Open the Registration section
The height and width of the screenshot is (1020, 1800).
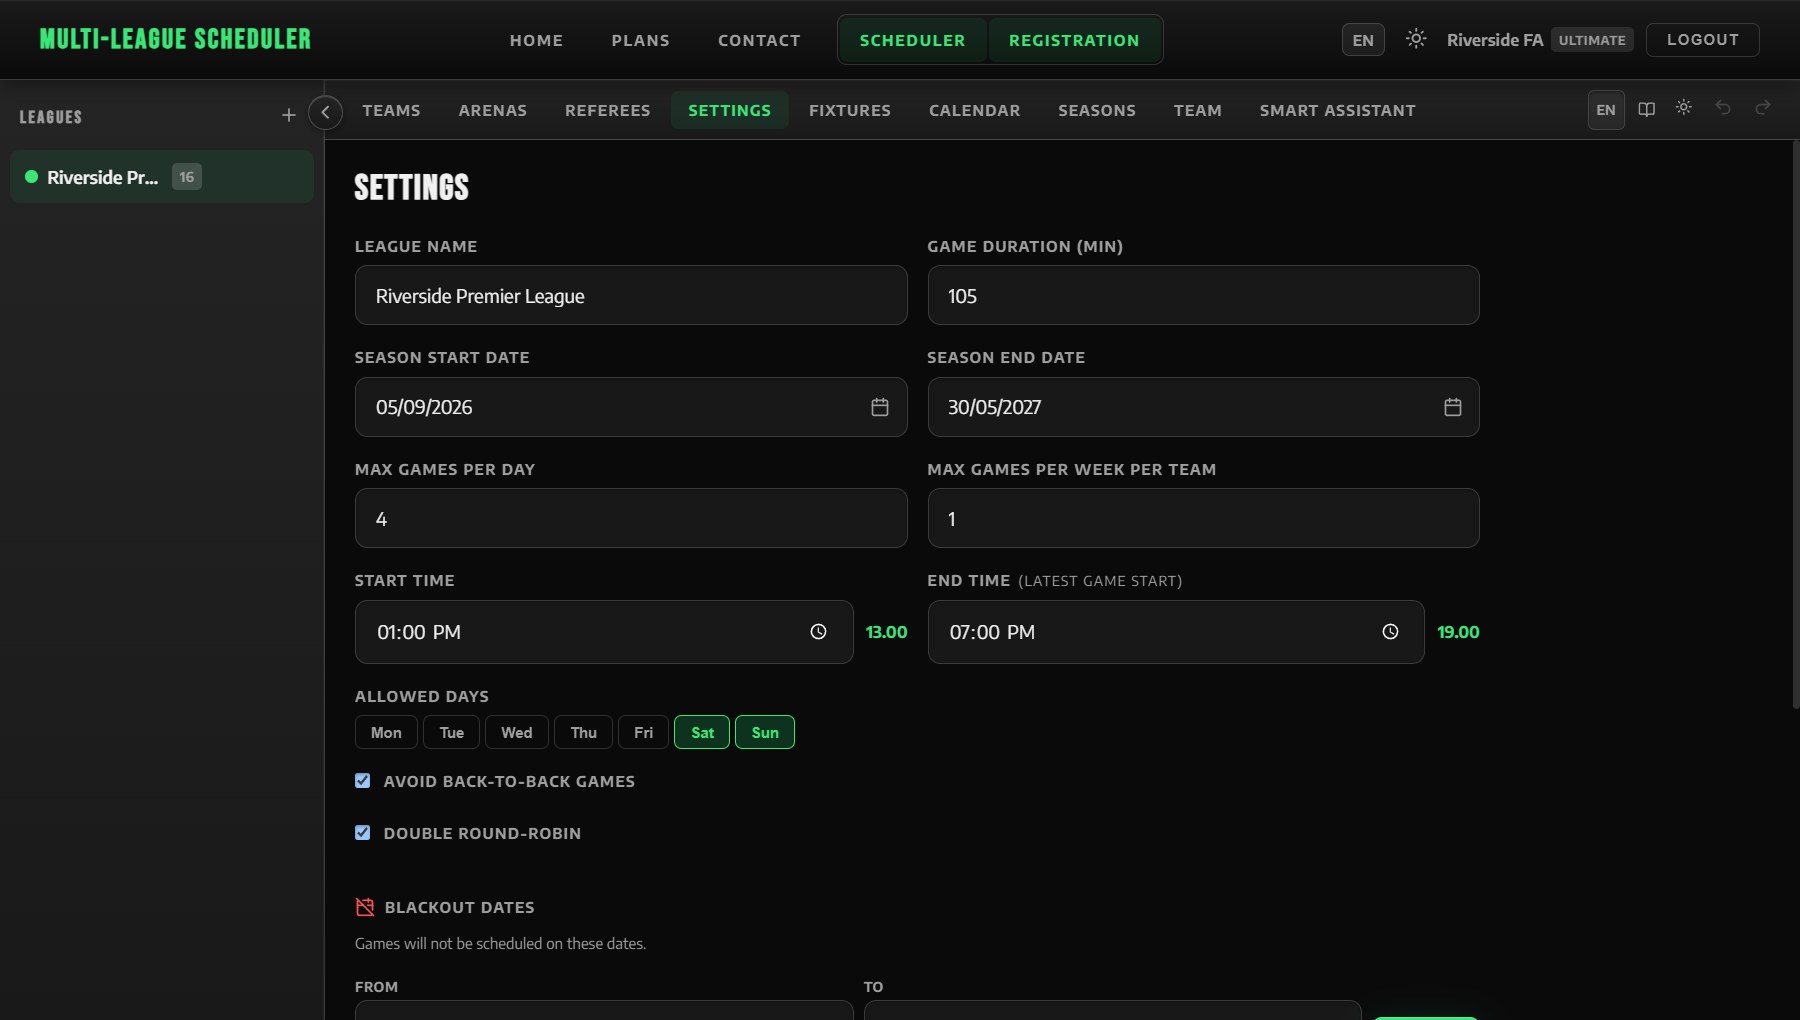pos(1074,40)
